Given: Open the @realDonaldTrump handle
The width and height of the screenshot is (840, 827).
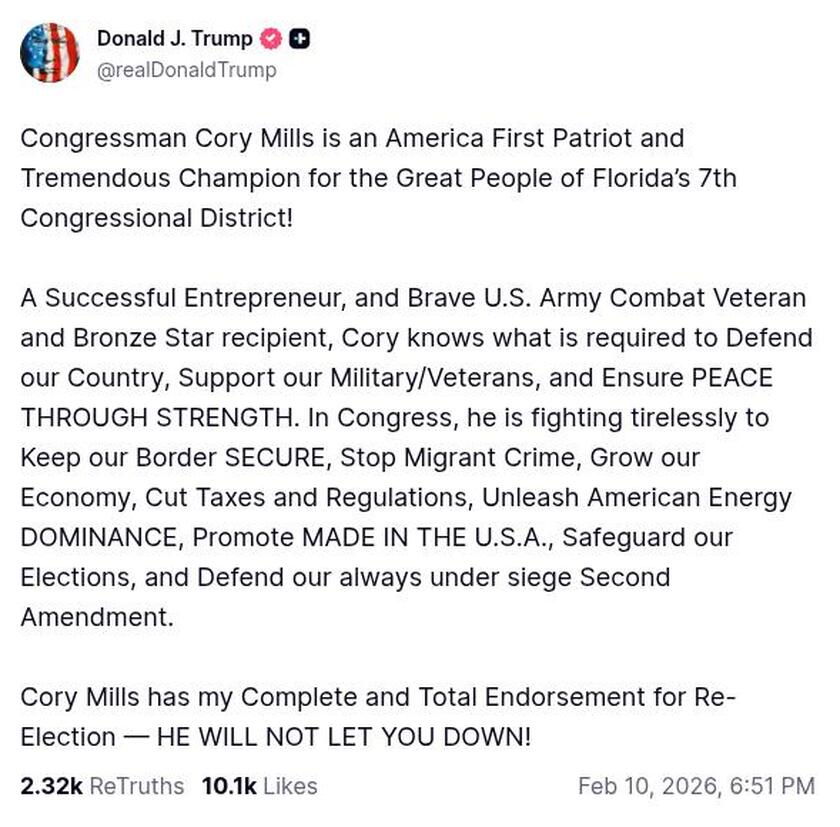Looking at the screenshot, I should 189,70.
